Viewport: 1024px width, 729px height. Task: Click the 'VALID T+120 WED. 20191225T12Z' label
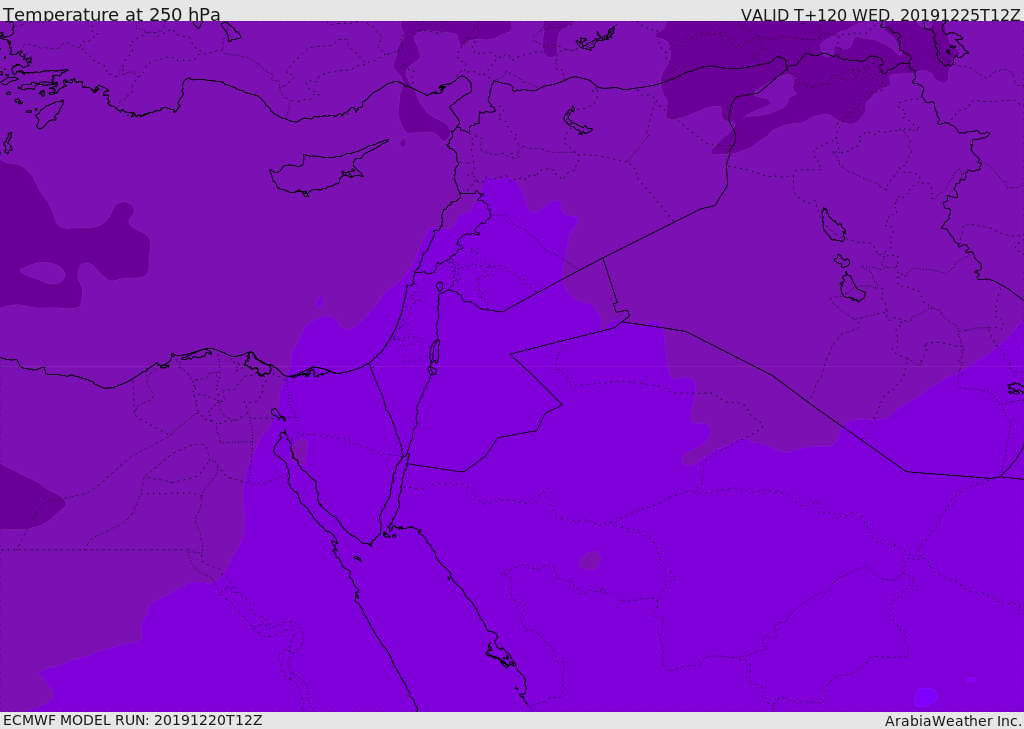point(880,14)
